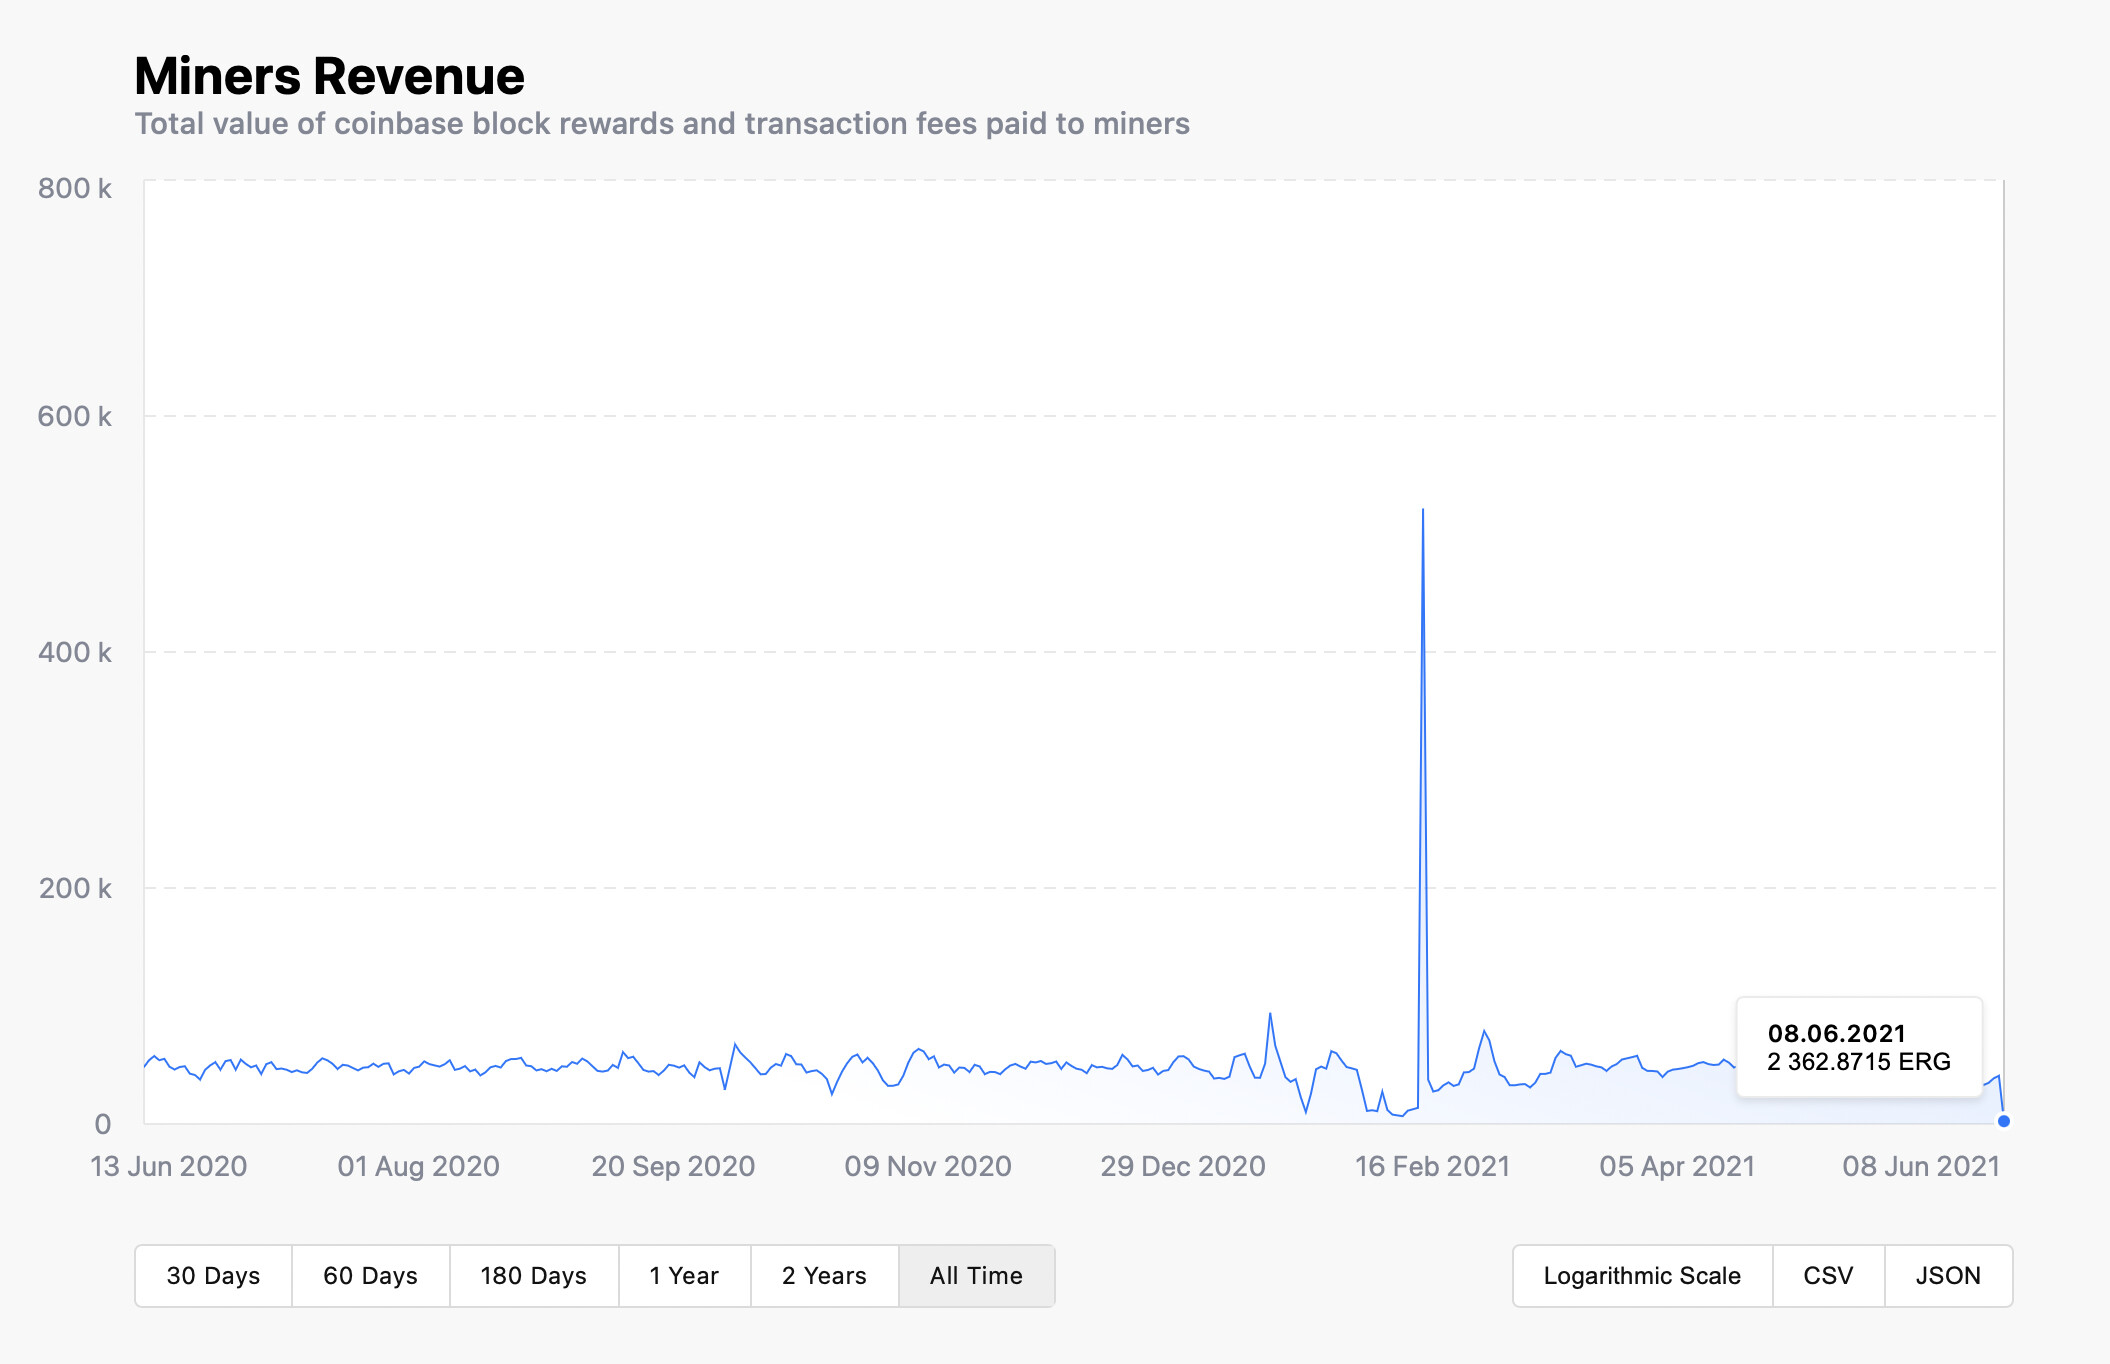Download data as CSV
Image resolution: width=2110 pixels, height=1364 pixels.
pyautogui.click(x=1828, y=1275)
